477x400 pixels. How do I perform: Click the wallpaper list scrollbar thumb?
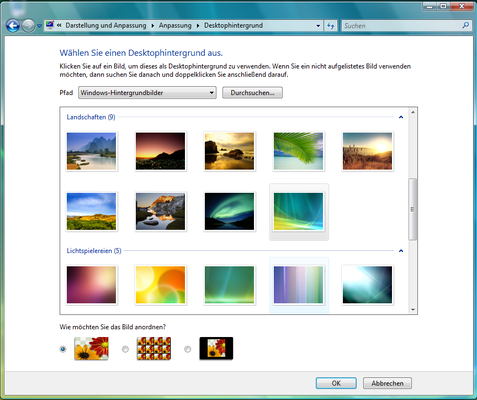(x=413, y=209)
